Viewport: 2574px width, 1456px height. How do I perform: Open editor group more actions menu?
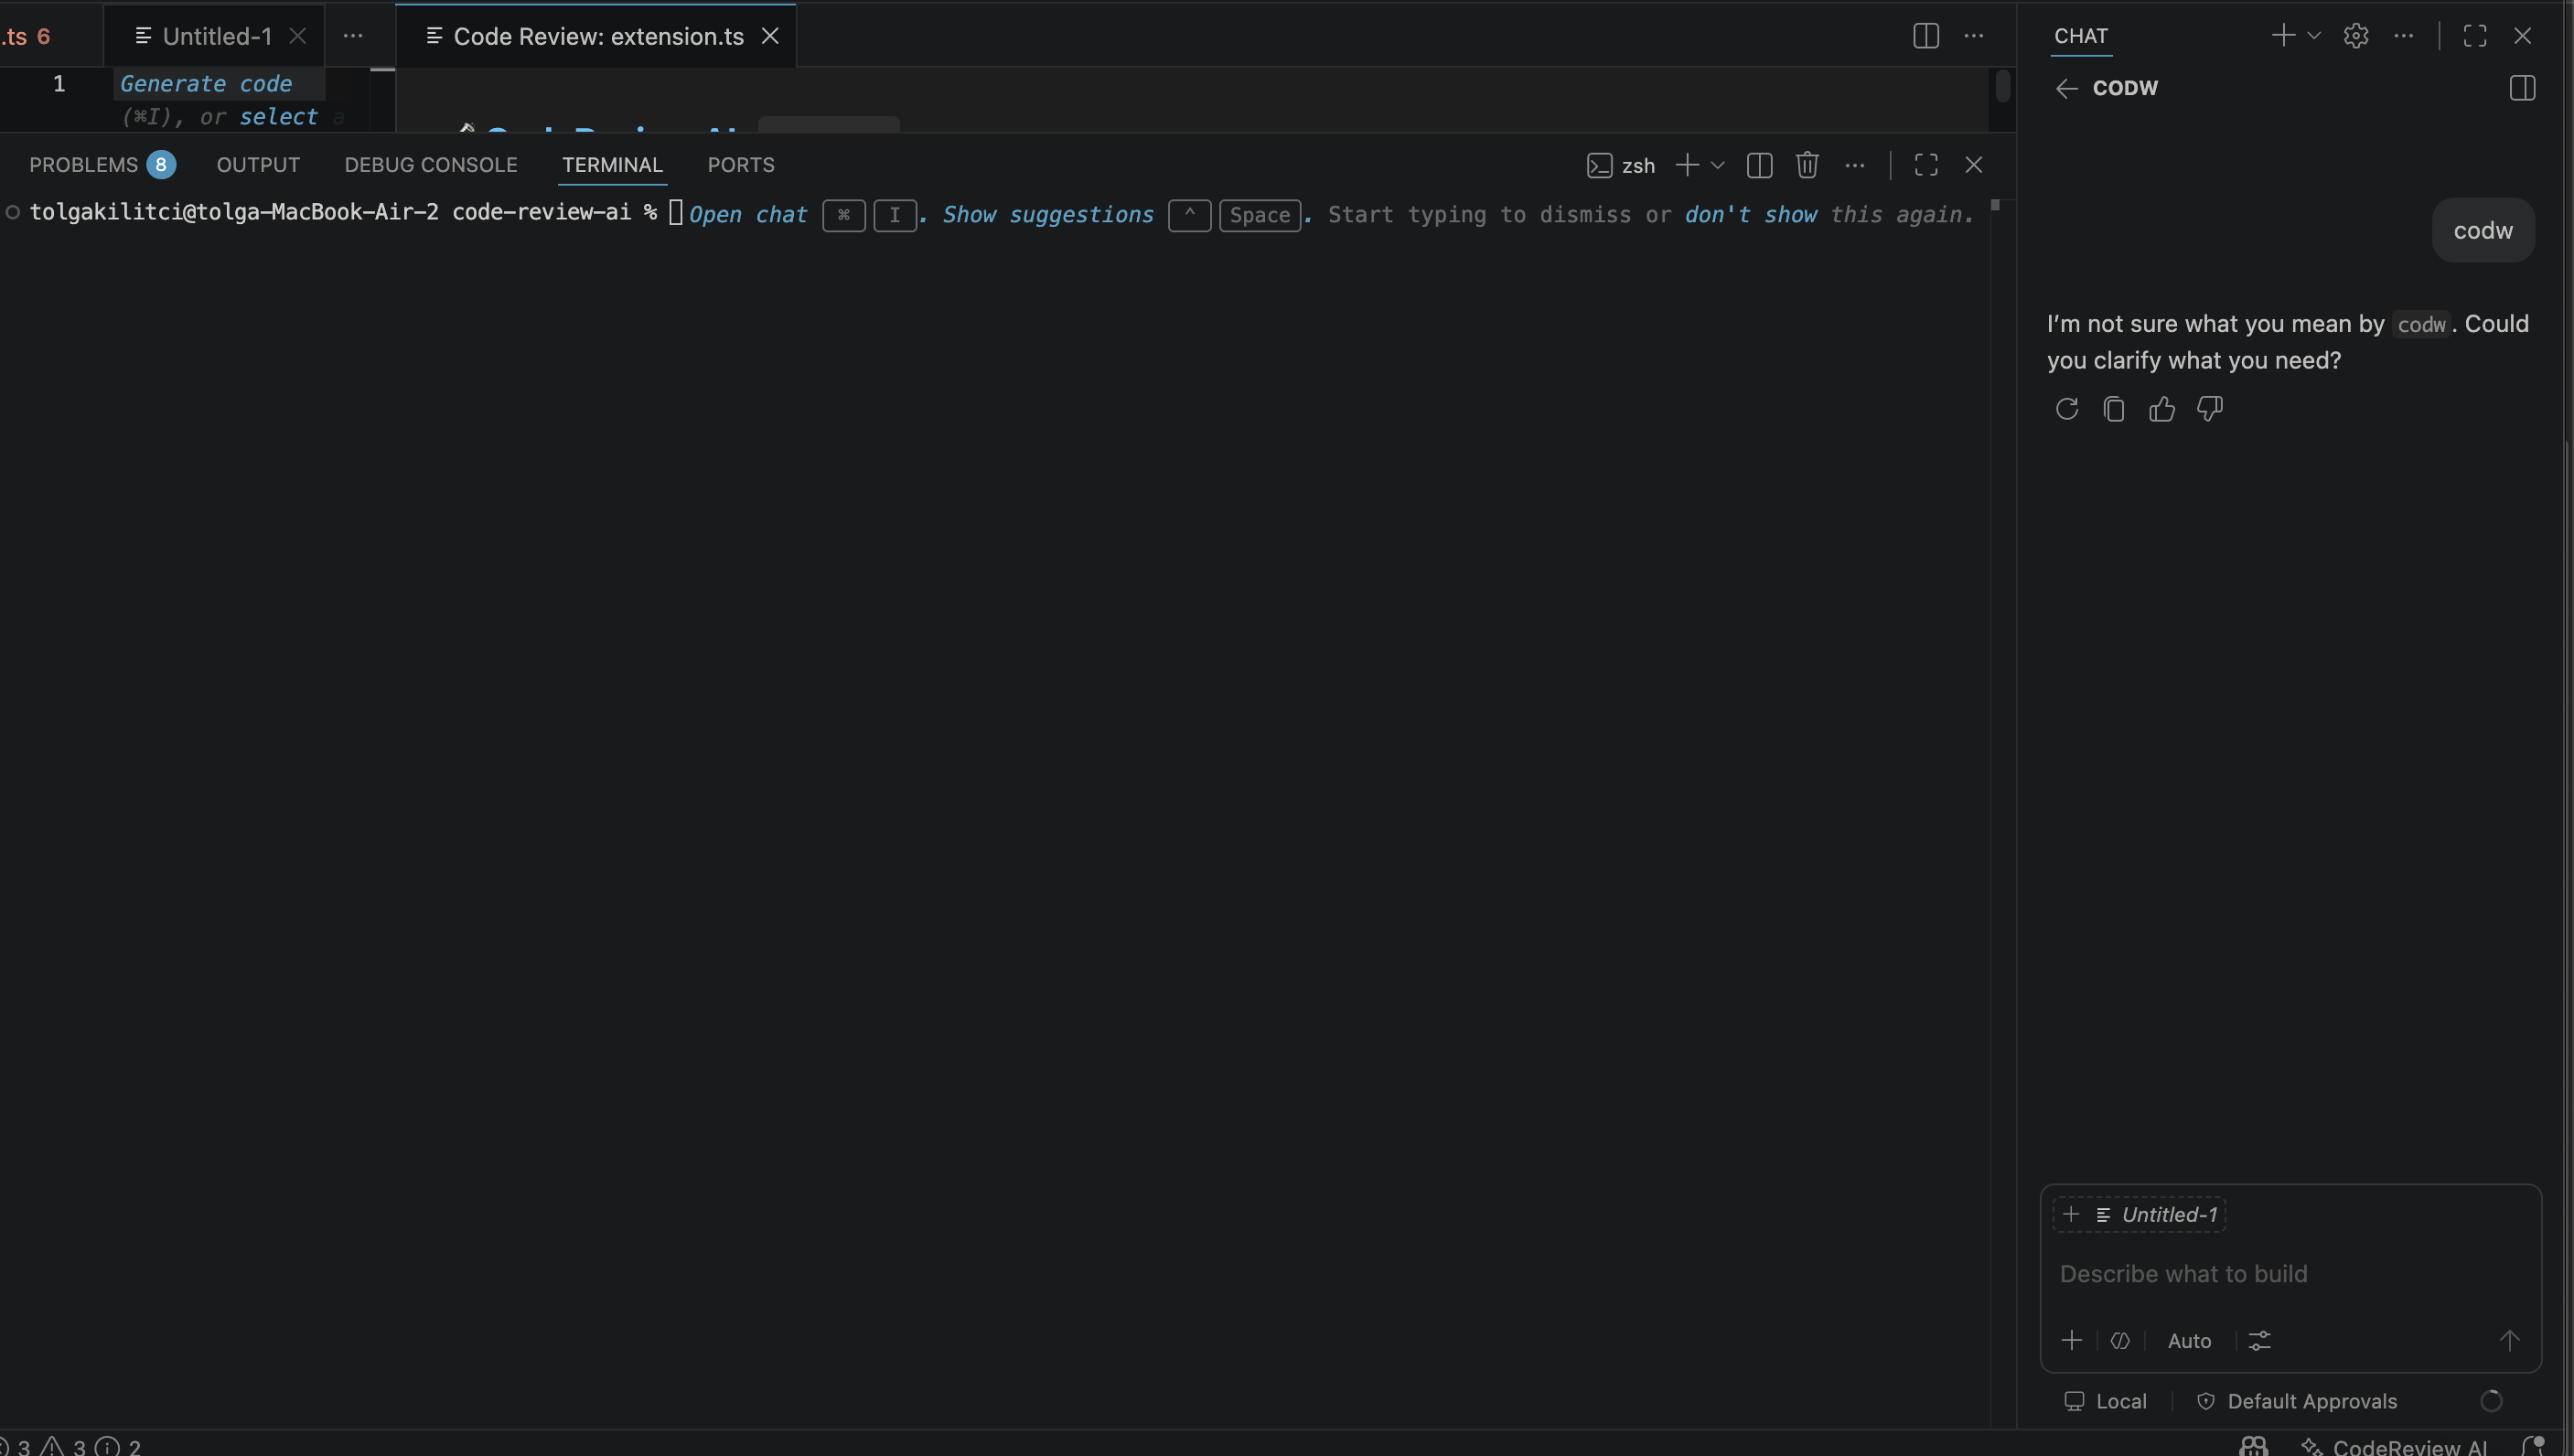point(1974,36)
